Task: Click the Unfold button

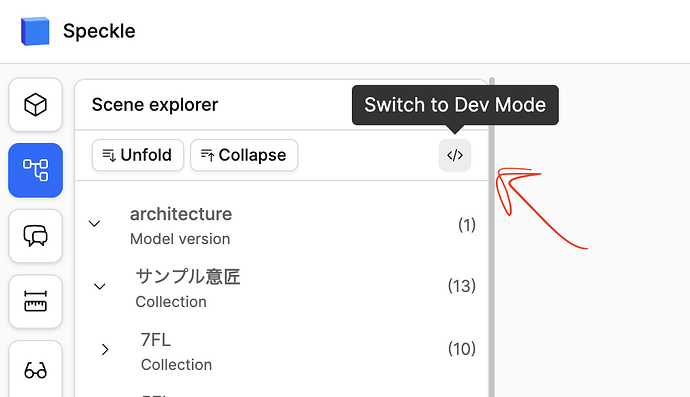Action: tap(138, 155)
